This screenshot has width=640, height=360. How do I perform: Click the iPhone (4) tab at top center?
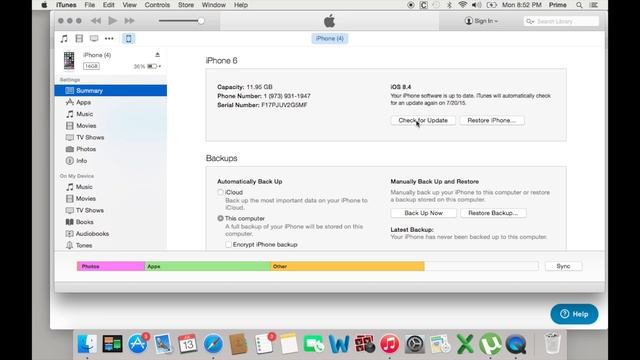[330, 38]
